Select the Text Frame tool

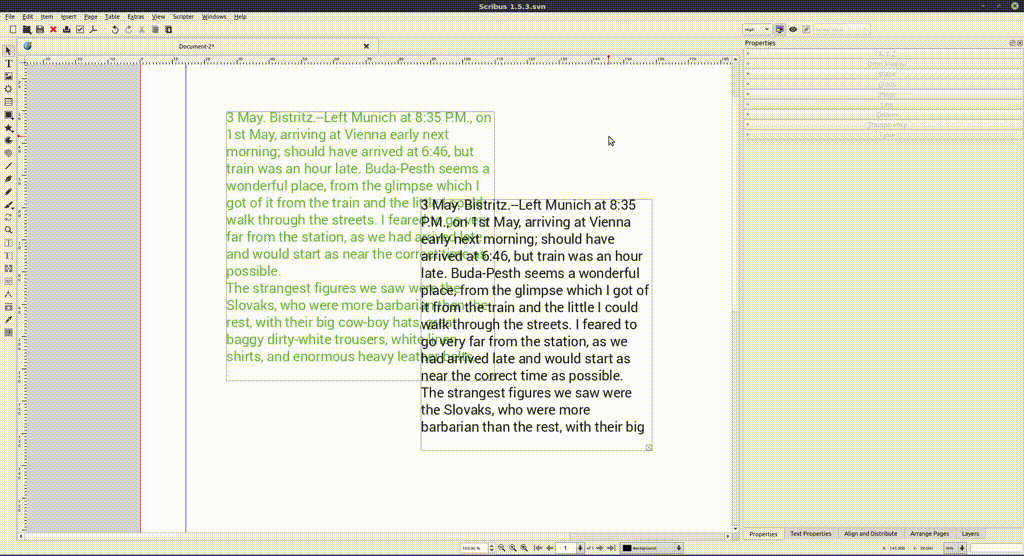(x=9, y=63)
